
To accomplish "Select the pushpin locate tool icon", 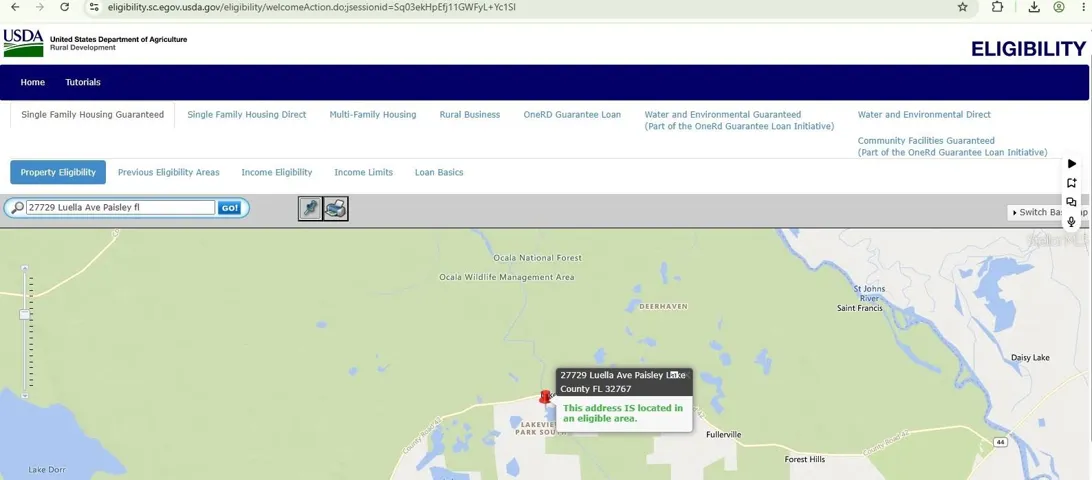I will point(311,208).
